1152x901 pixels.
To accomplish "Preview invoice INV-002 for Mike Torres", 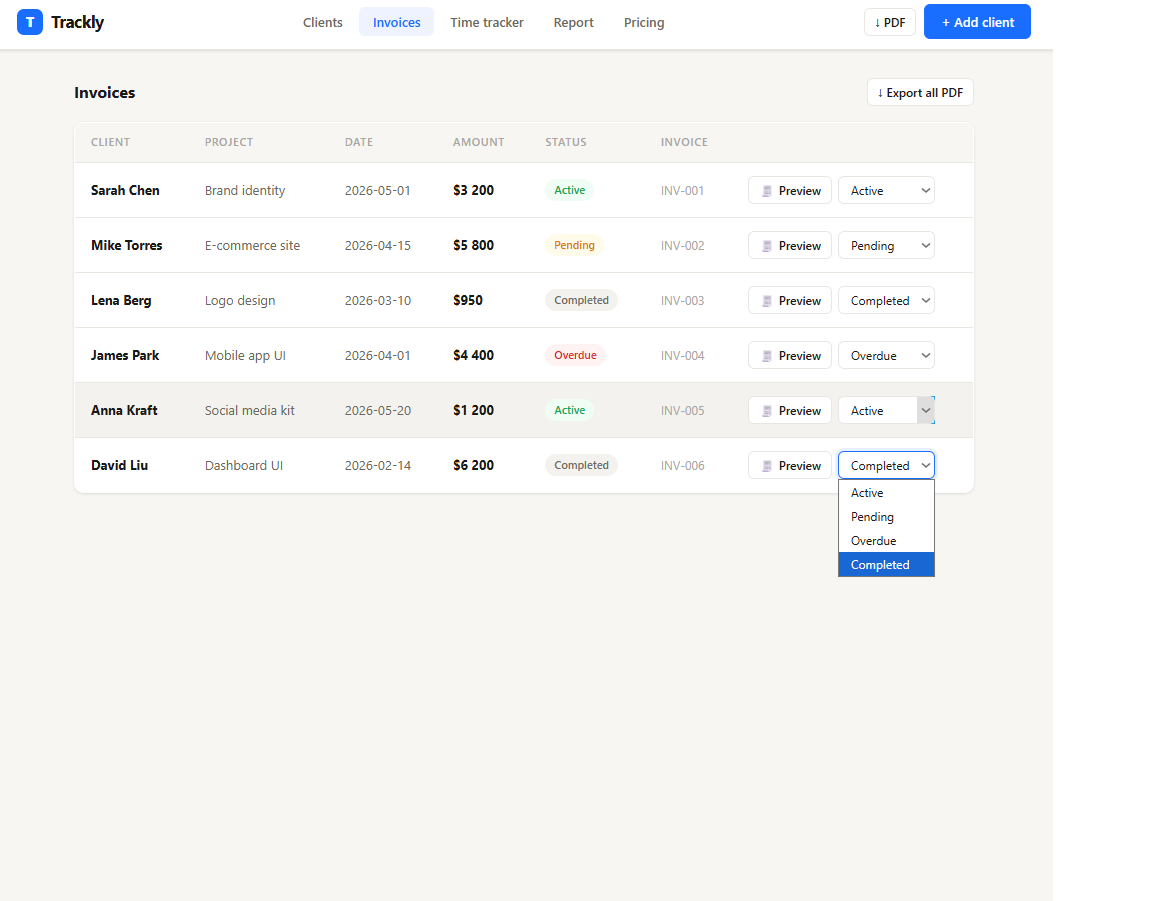I will pos(790,245).
